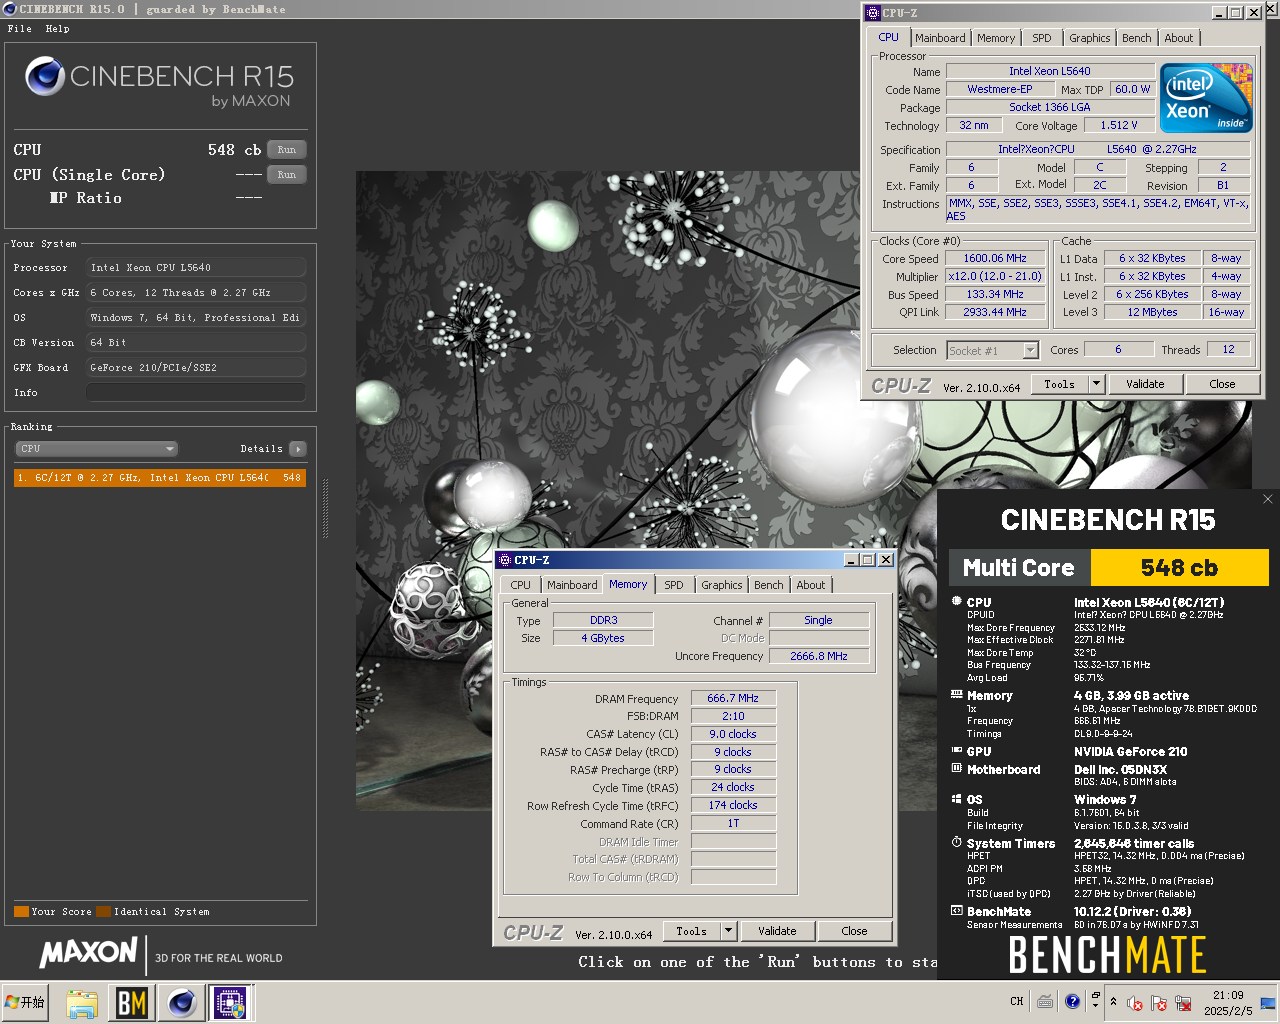Click the Show Desktop button

(1268, 1003)
